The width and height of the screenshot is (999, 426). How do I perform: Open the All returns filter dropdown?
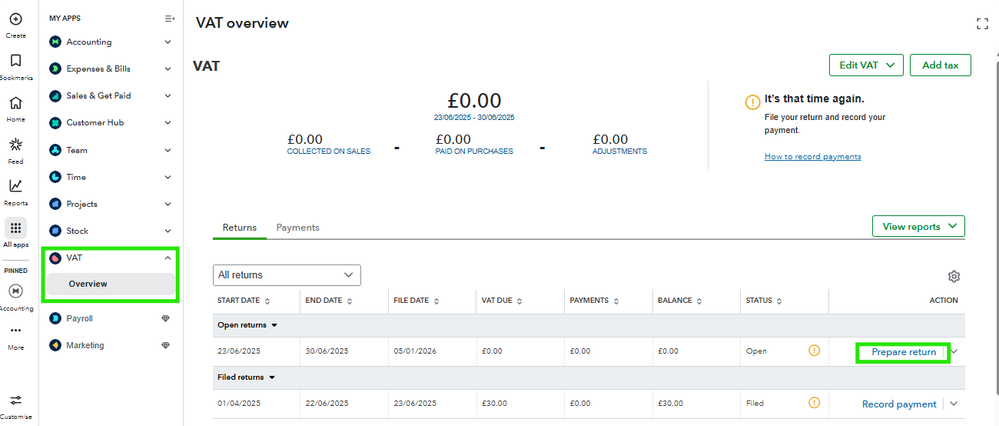pyautogui.click(x=287, y=275)
